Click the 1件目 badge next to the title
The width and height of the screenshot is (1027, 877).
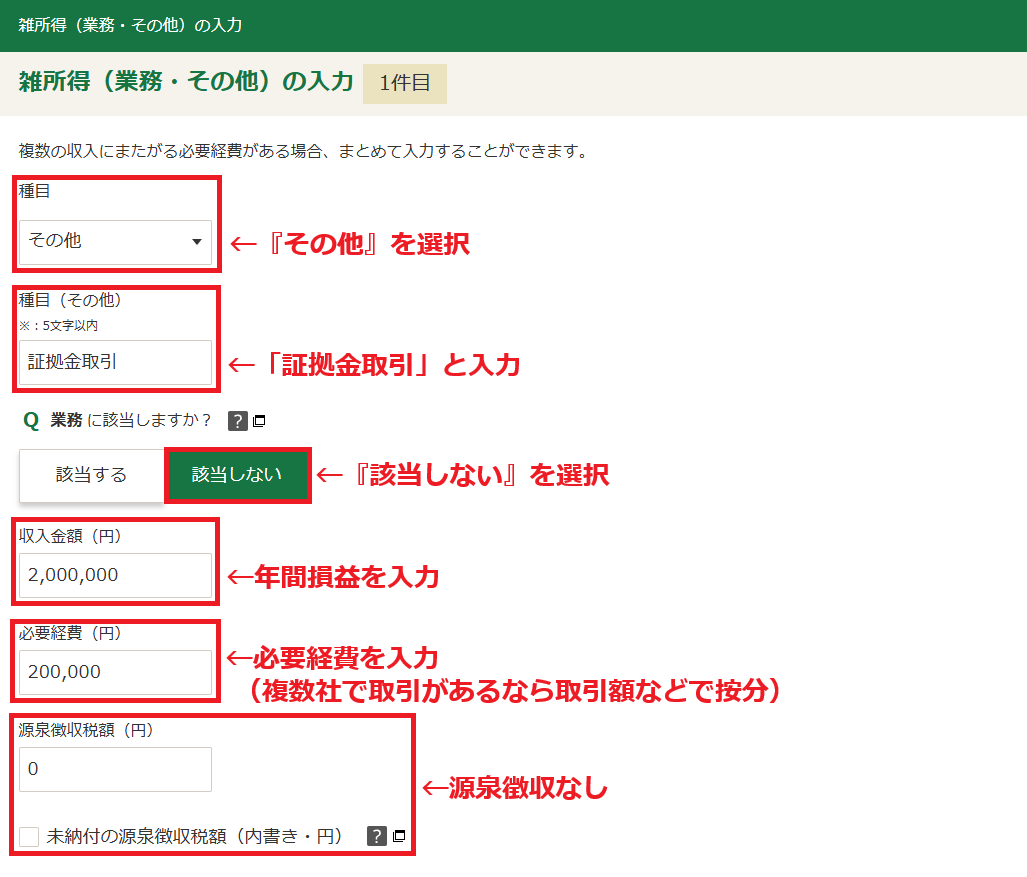[404, 83]
